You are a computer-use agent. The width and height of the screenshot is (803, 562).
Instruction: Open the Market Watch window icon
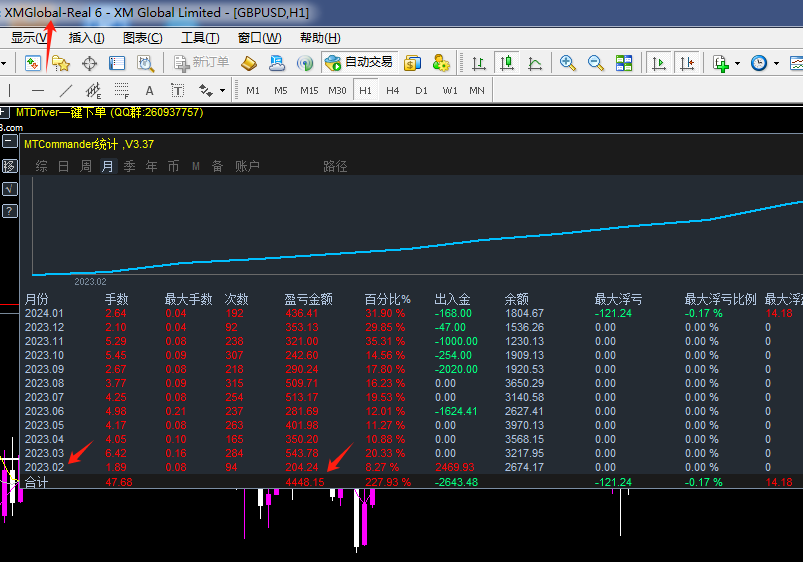pos(33,63)
